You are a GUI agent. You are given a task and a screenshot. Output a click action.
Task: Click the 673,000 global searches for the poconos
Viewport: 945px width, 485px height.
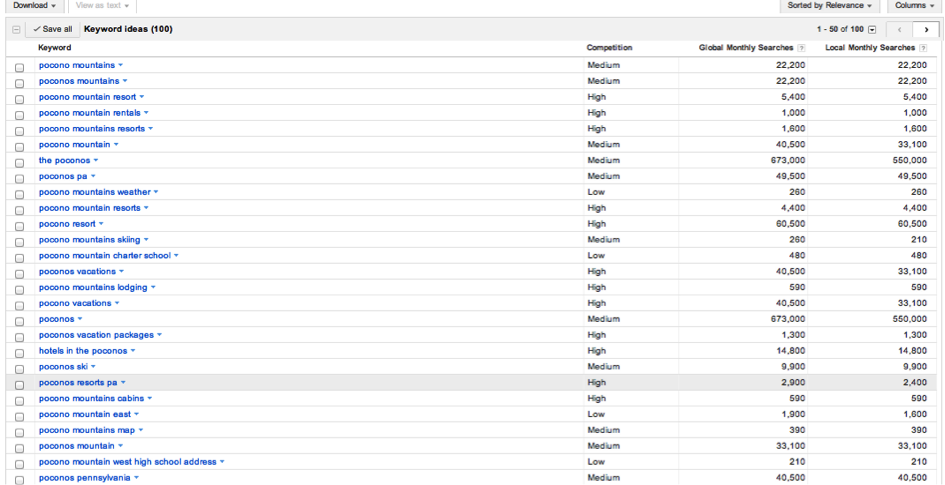pos(788,160)
